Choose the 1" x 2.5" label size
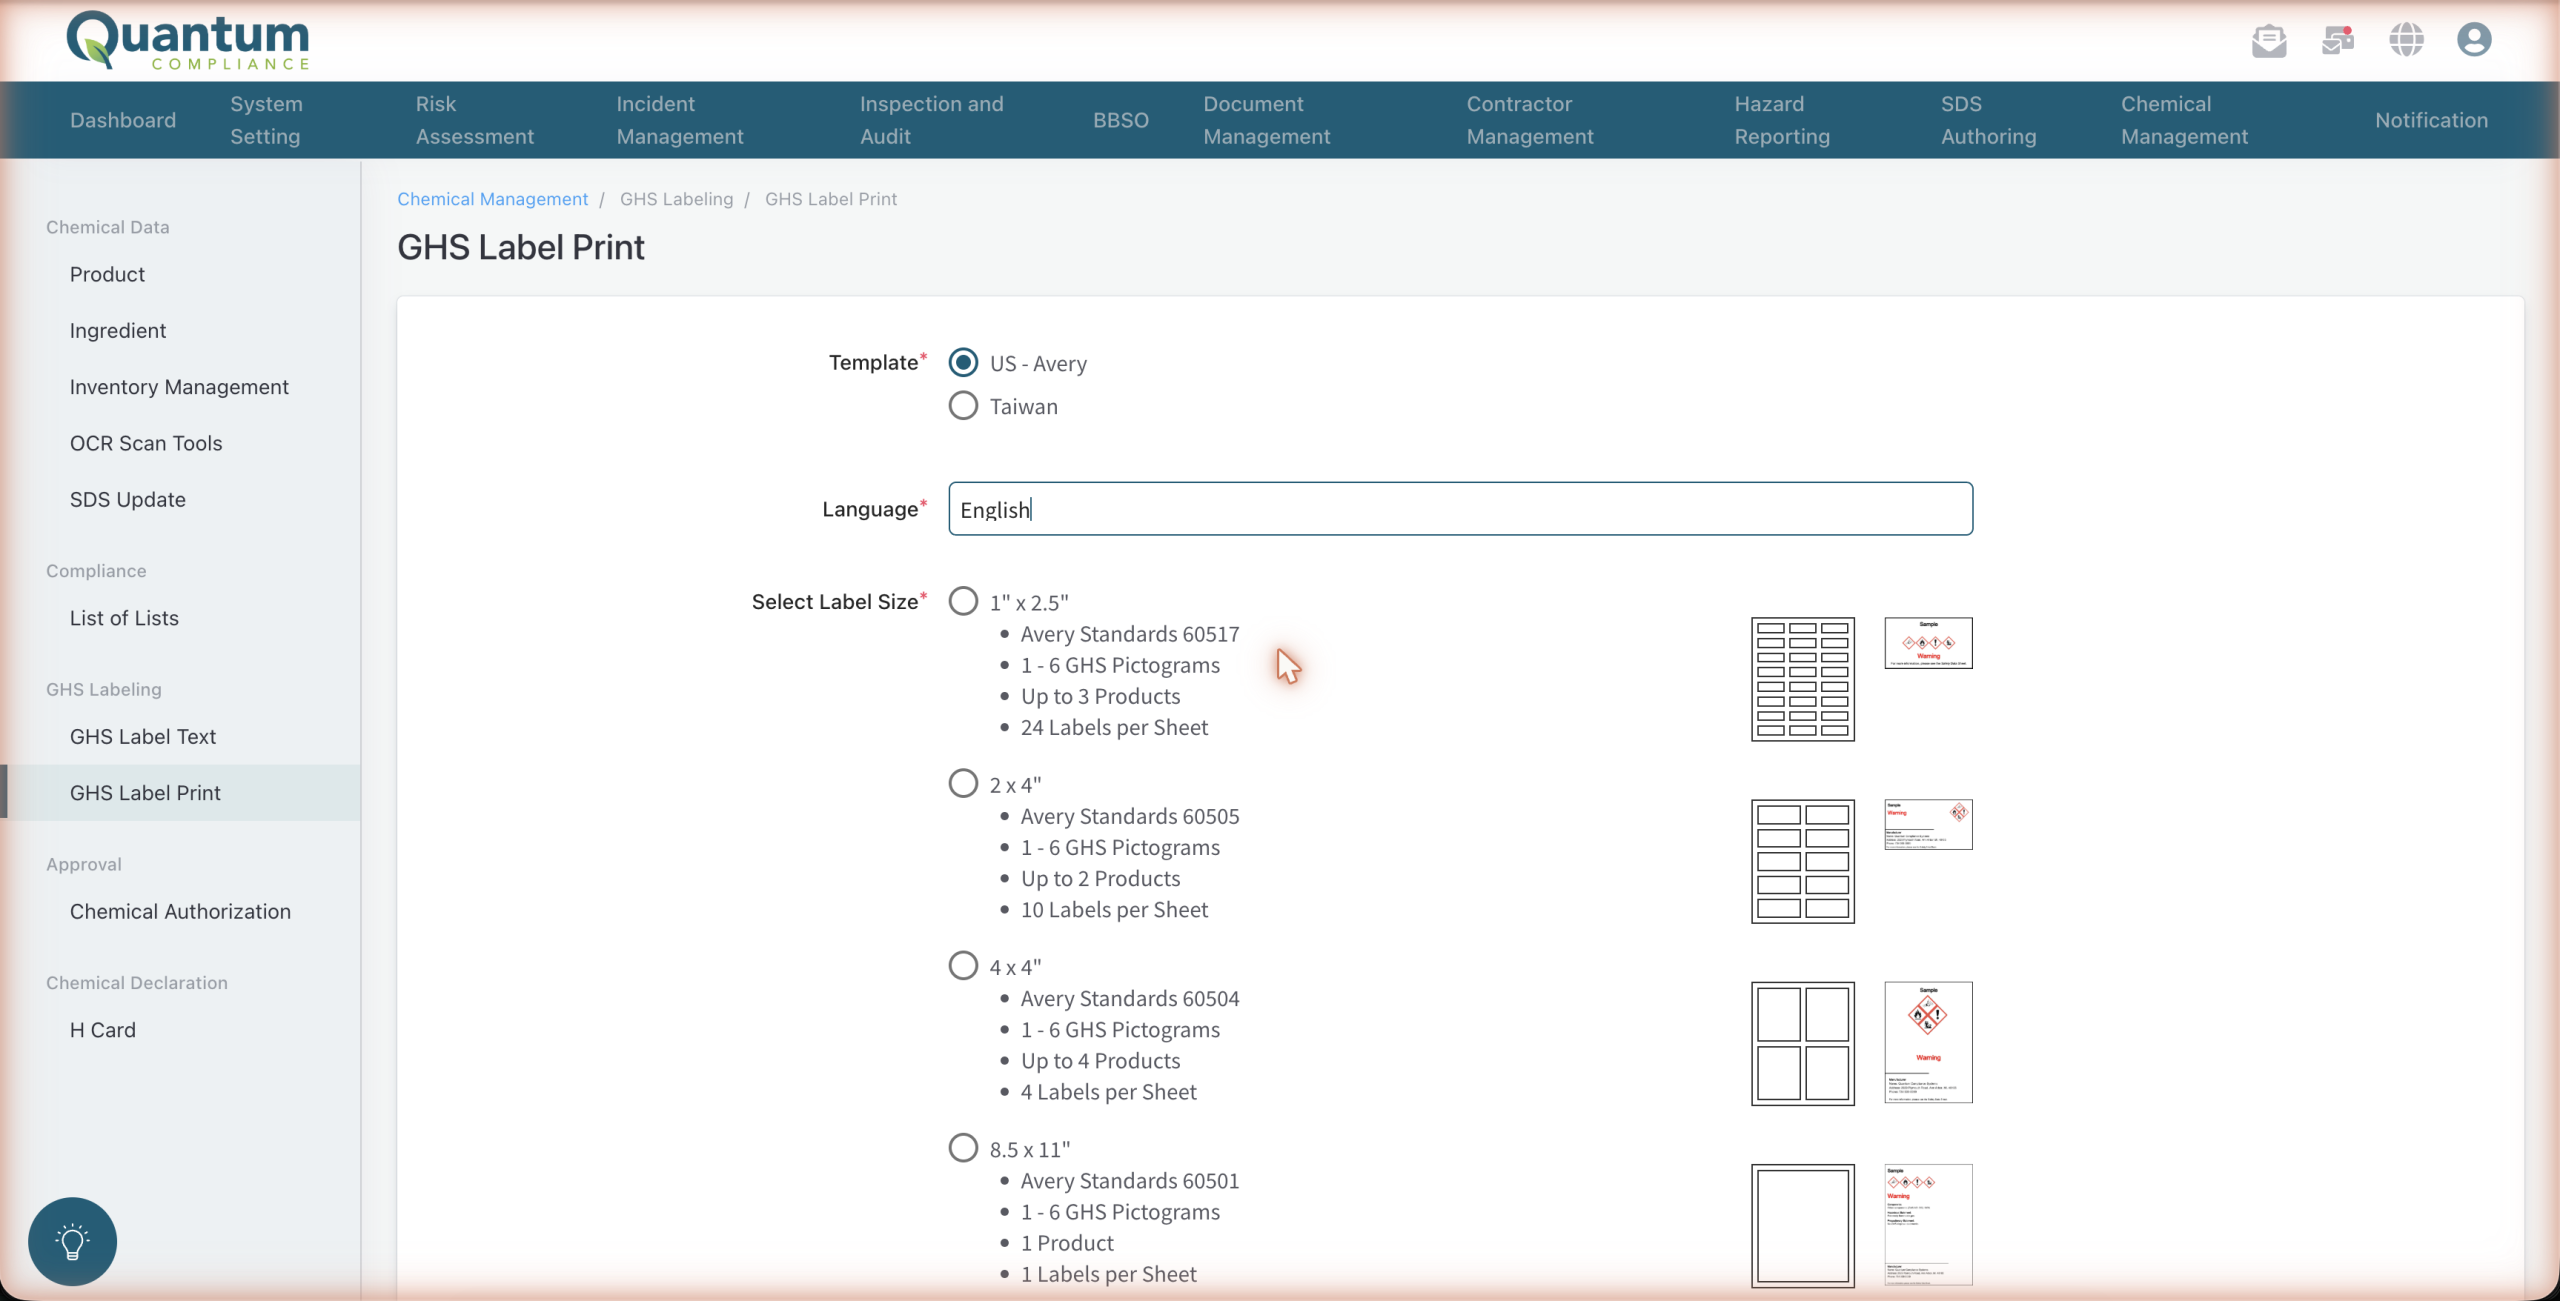The width and height of the screenshot is (2560, 1301). pos(963,601)
